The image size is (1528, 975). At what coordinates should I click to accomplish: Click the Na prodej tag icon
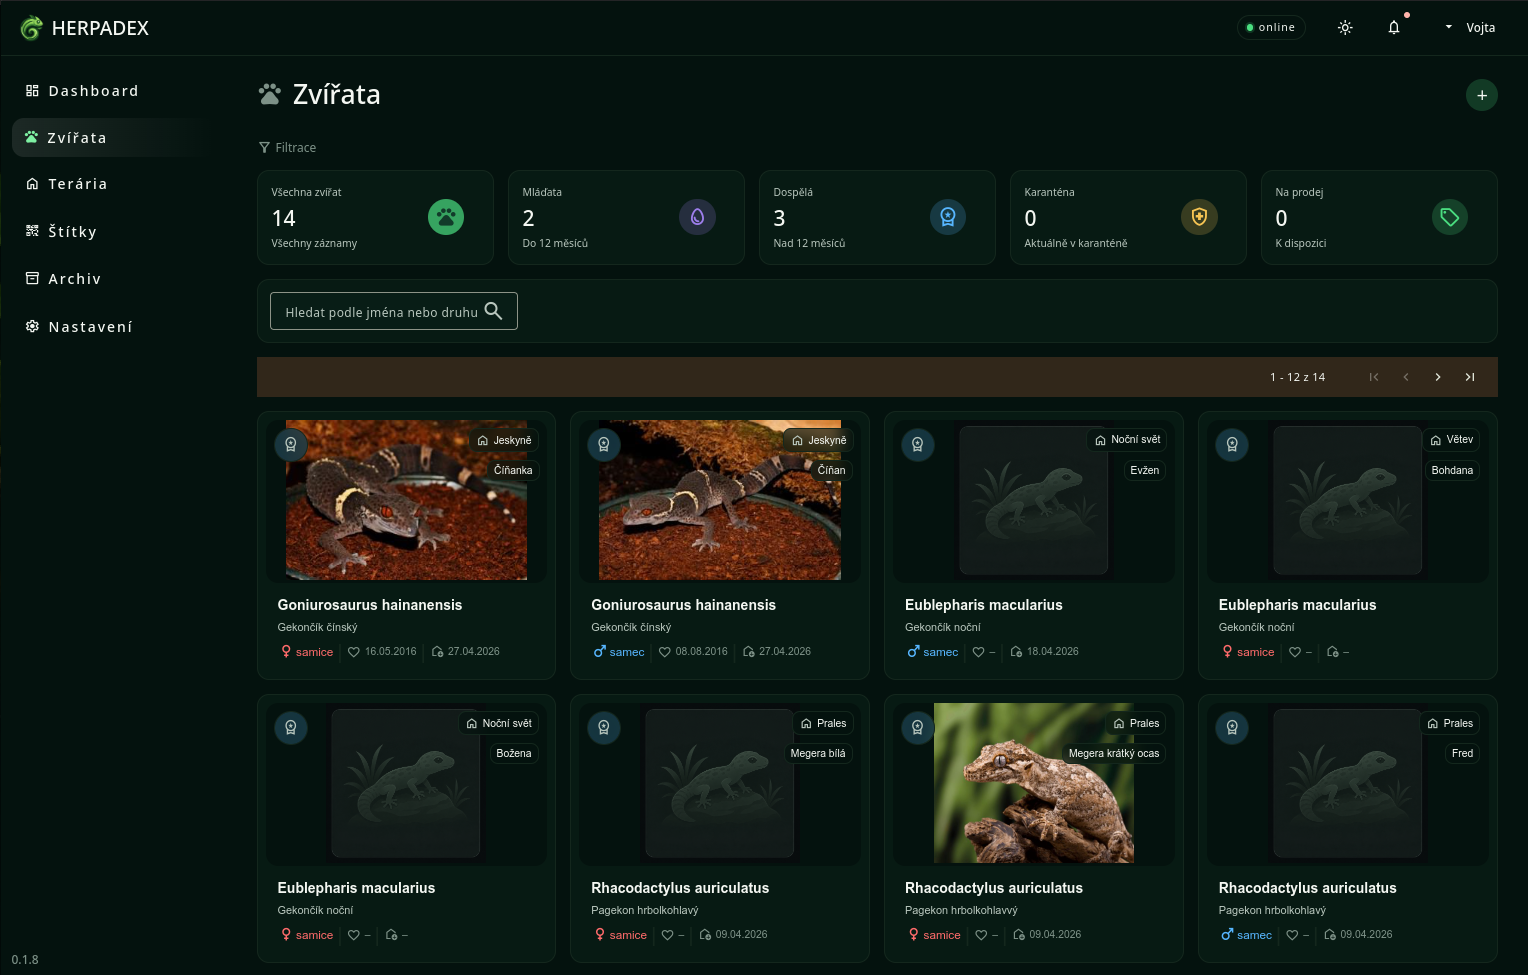(x=1450, y=217)
